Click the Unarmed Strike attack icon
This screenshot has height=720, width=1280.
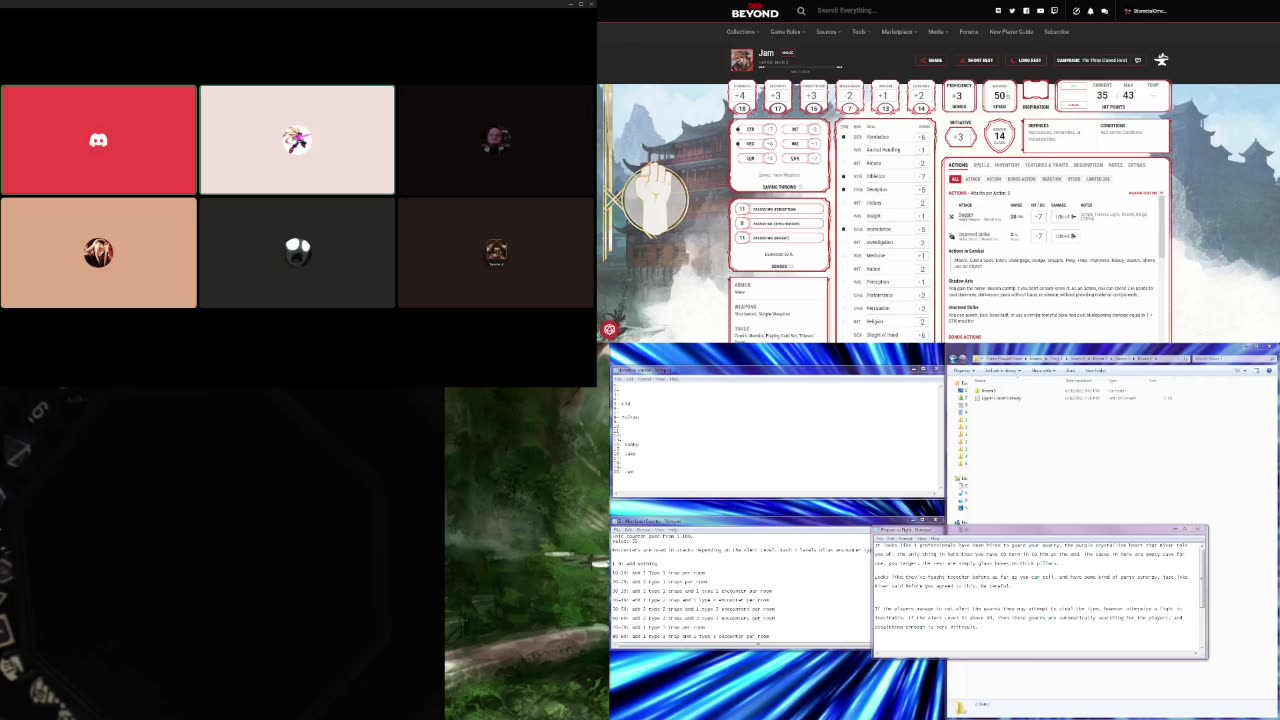(x=952, y=236)
